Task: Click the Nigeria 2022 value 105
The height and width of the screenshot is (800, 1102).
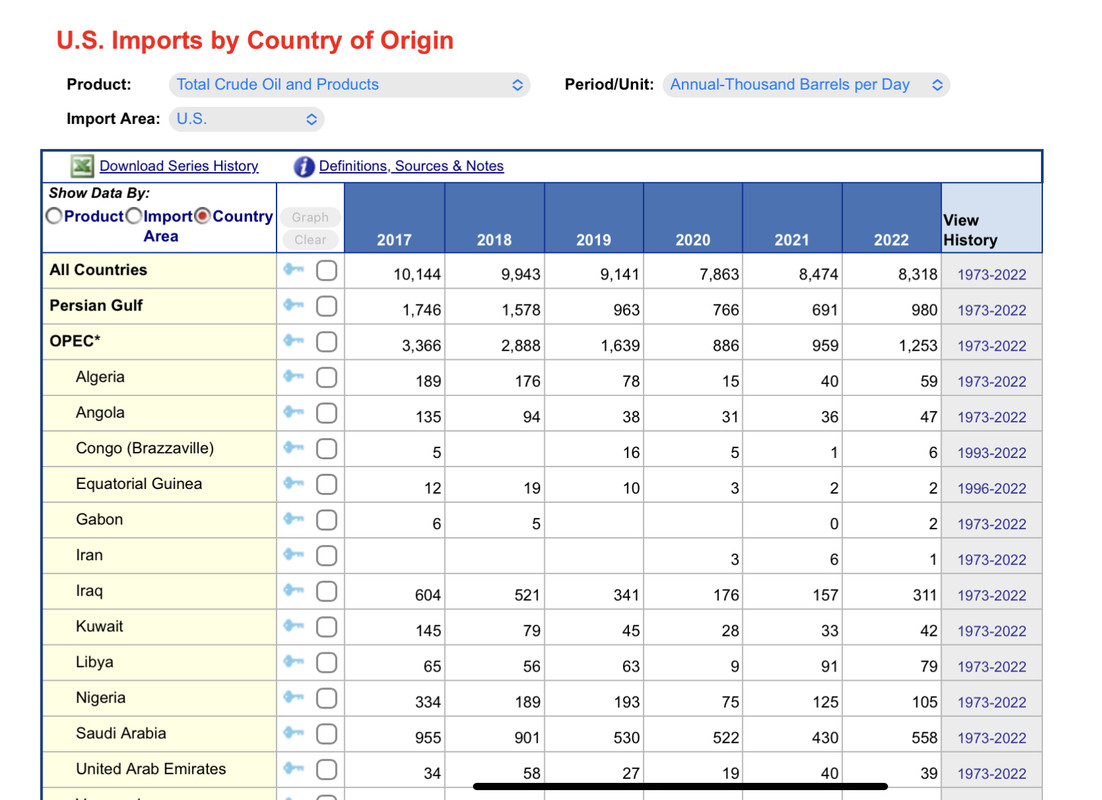Action: pos(924,702)
